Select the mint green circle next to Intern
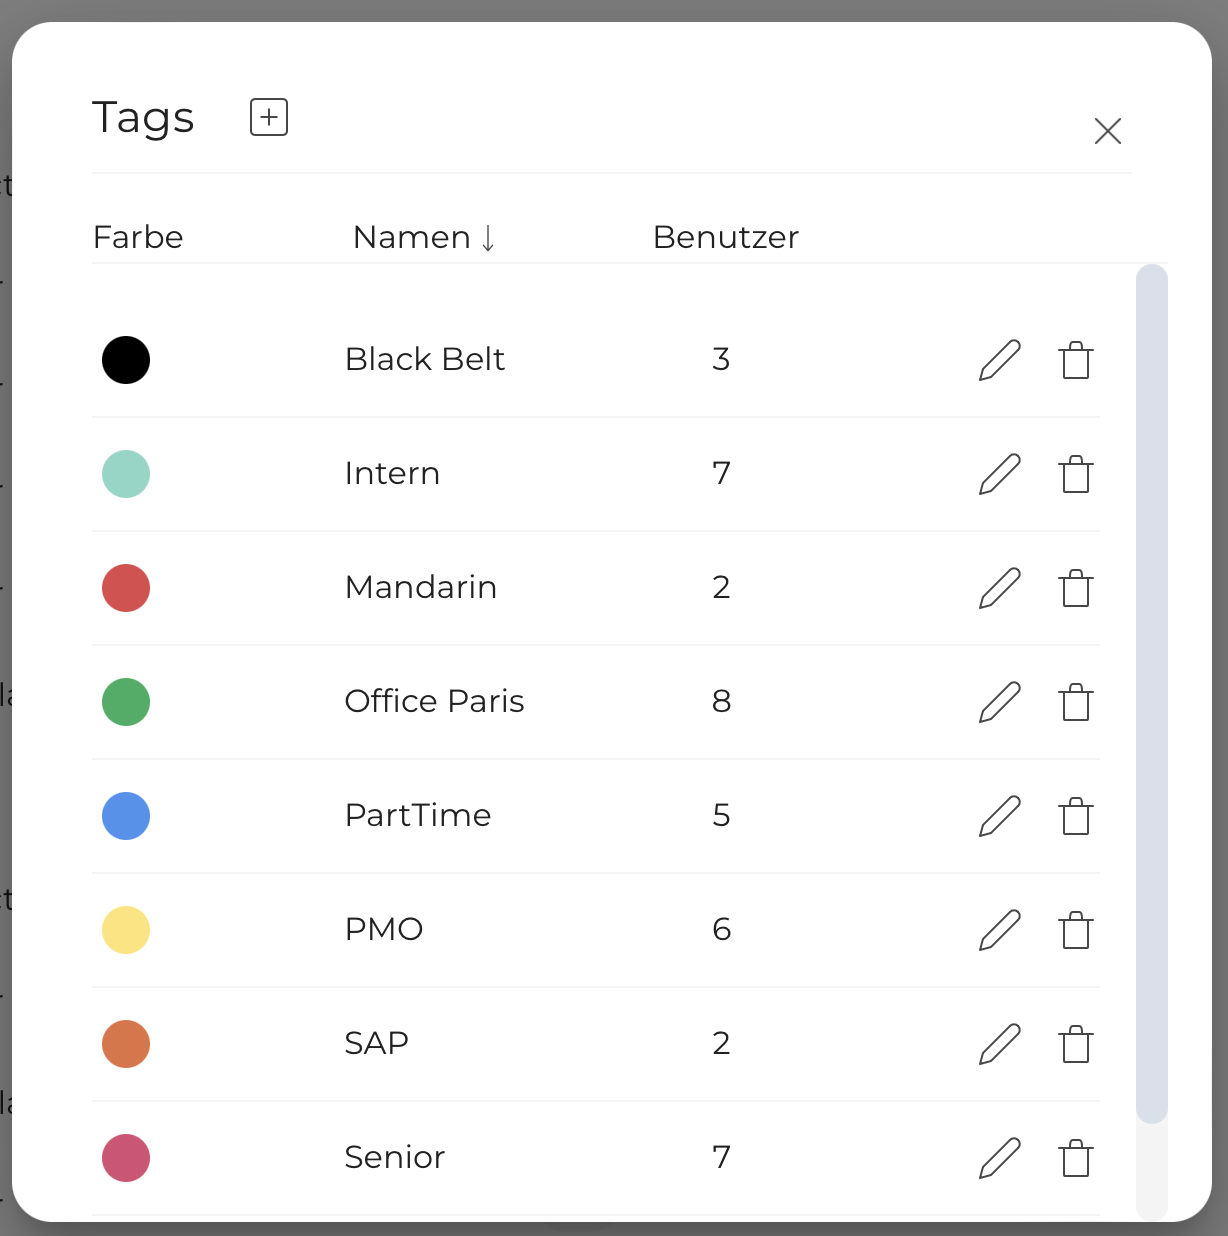 (126, 474)
